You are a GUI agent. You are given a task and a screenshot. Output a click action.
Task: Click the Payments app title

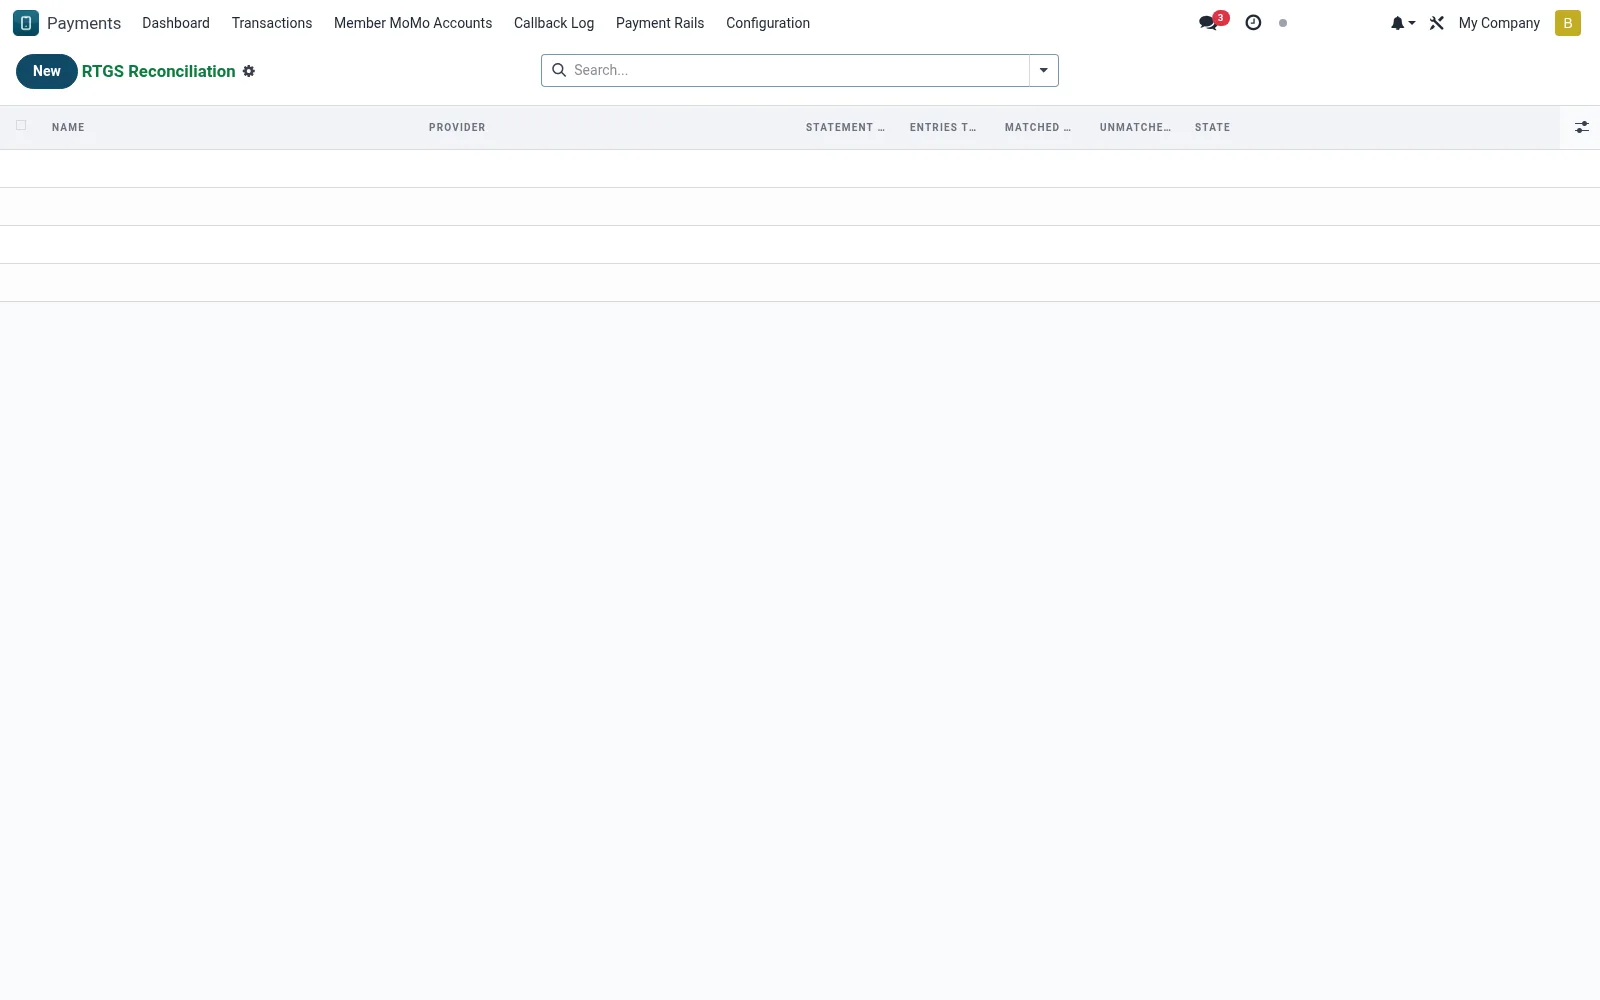click(84, 23)
